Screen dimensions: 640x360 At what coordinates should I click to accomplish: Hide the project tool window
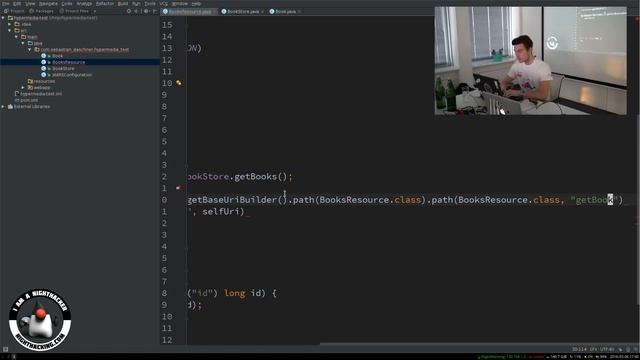click(x=155, y=11)
